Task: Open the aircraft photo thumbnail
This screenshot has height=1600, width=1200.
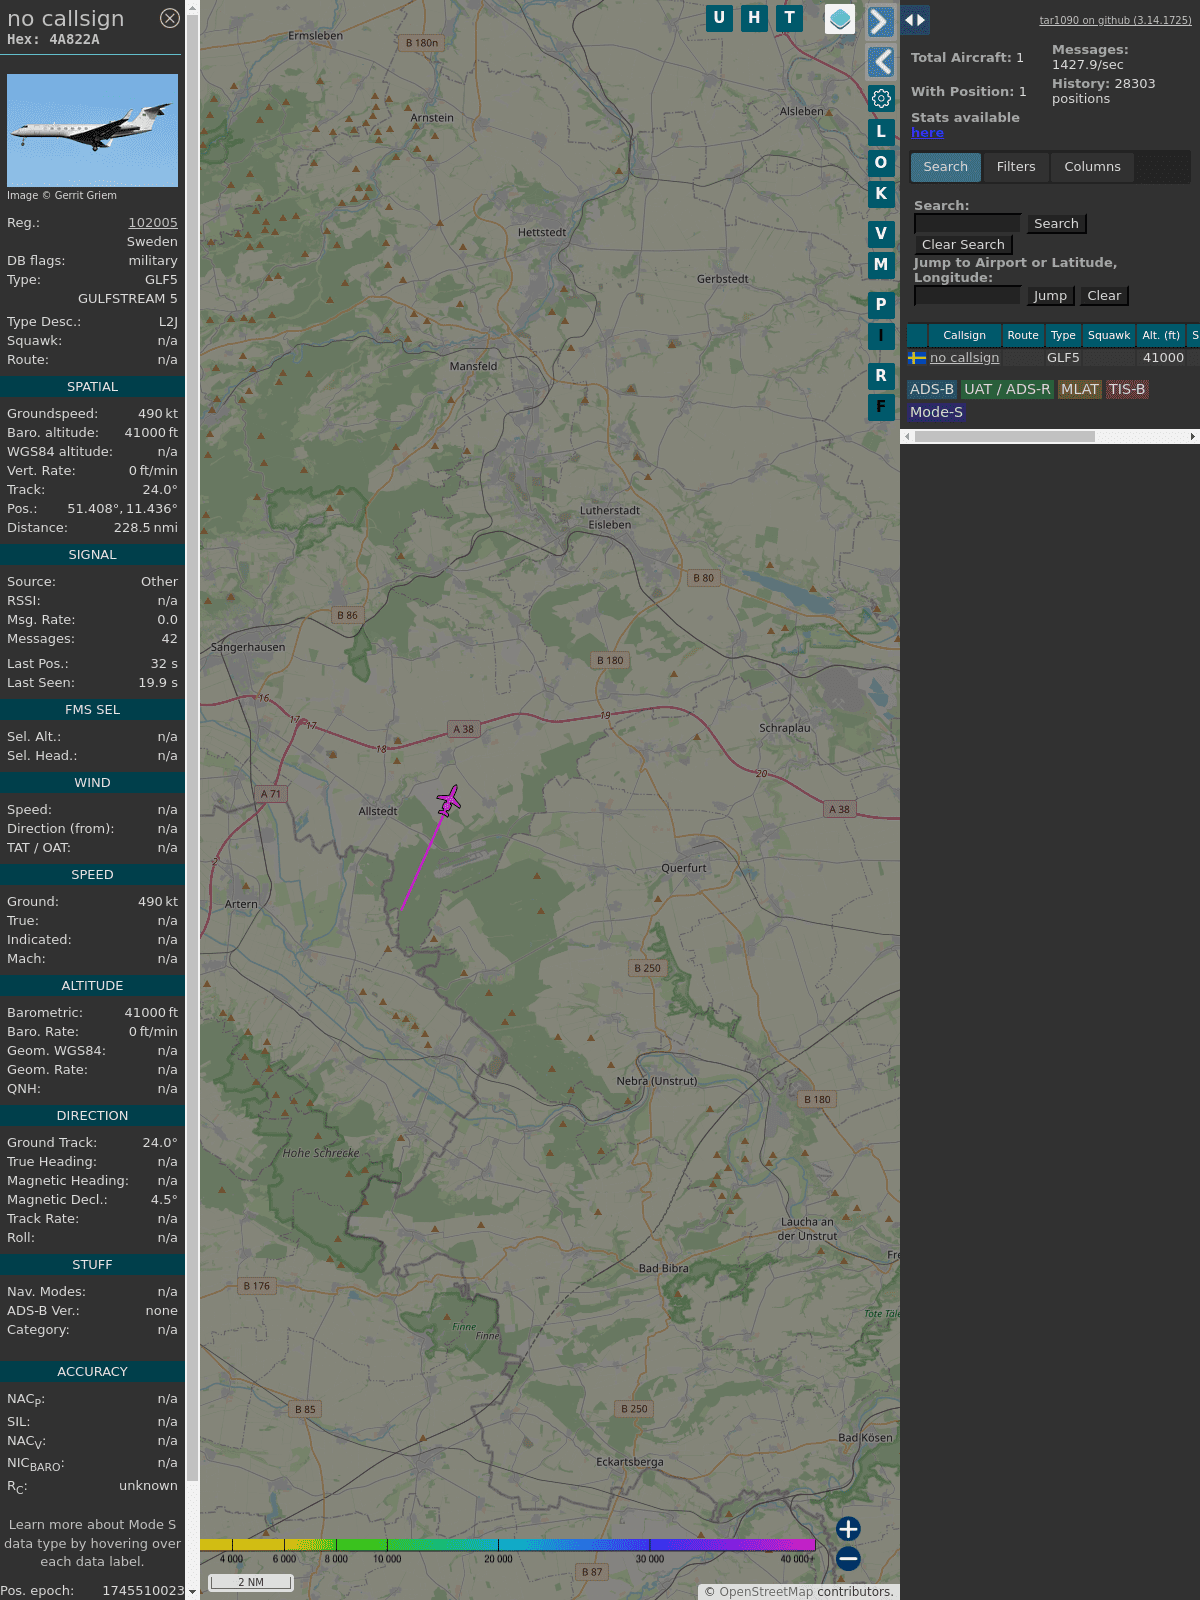Action: (92, 130)
